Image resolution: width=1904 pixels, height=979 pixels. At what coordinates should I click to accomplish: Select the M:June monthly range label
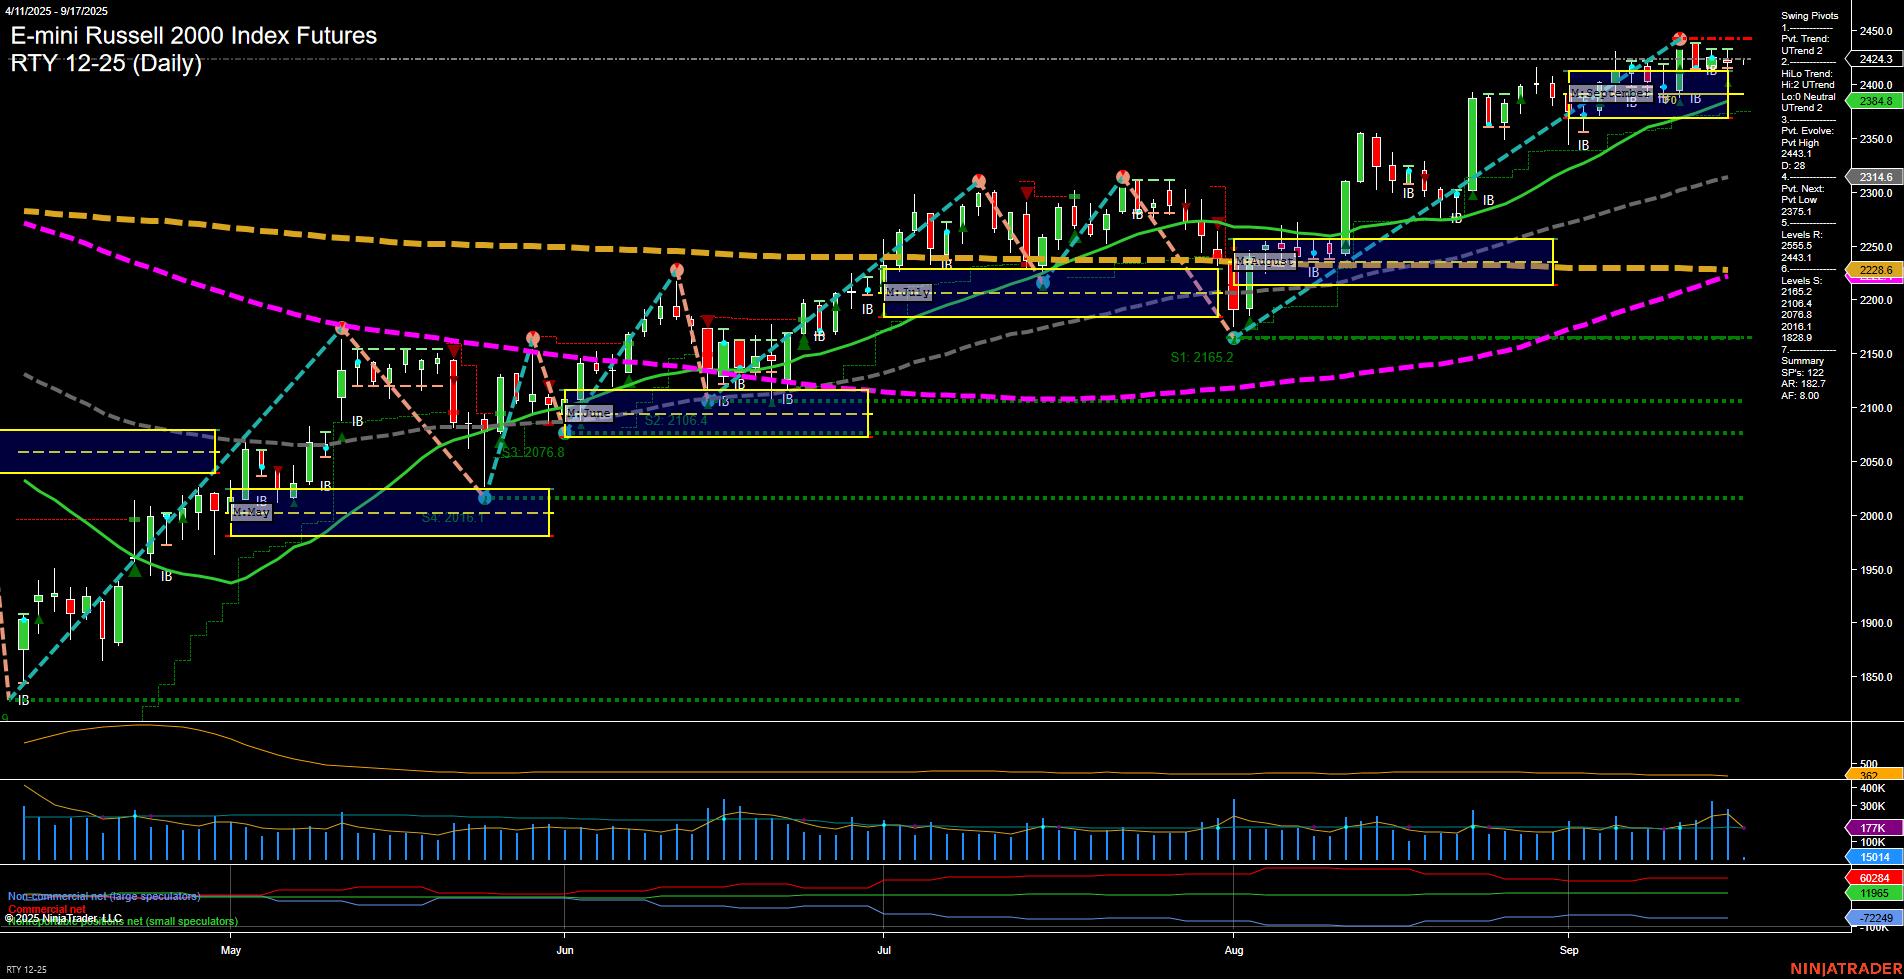click(588, 413)
